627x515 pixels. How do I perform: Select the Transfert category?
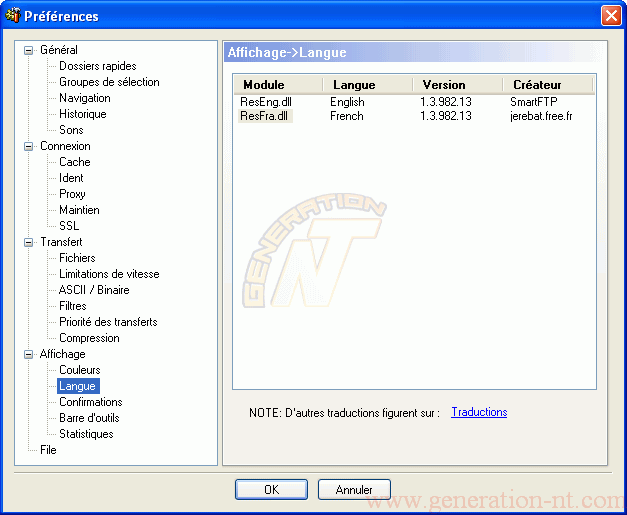(x=61, y=242)
